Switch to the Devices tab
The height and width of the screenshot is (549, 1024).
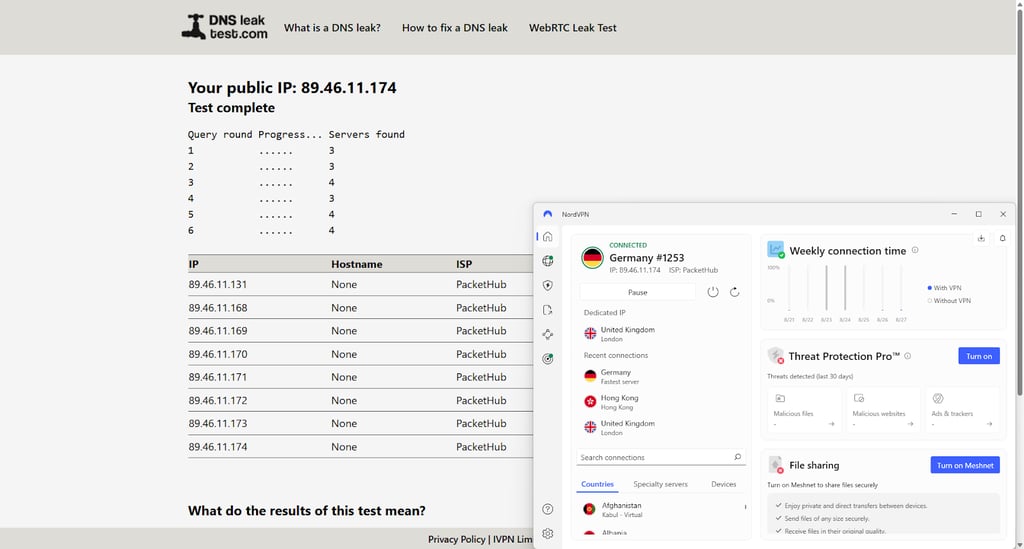click(723, 484)
